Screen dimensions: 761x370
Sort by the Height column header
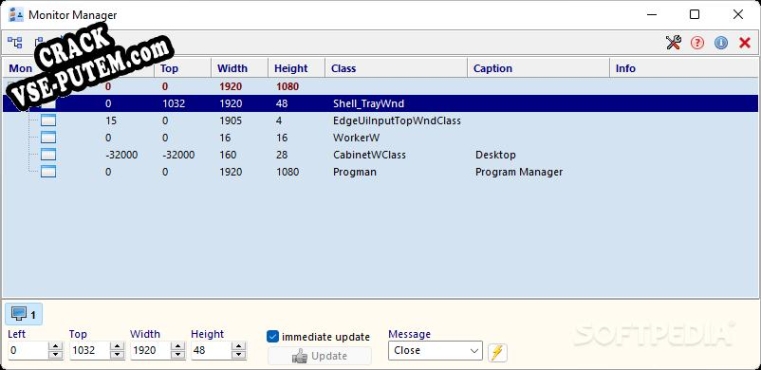click(297, 68)
